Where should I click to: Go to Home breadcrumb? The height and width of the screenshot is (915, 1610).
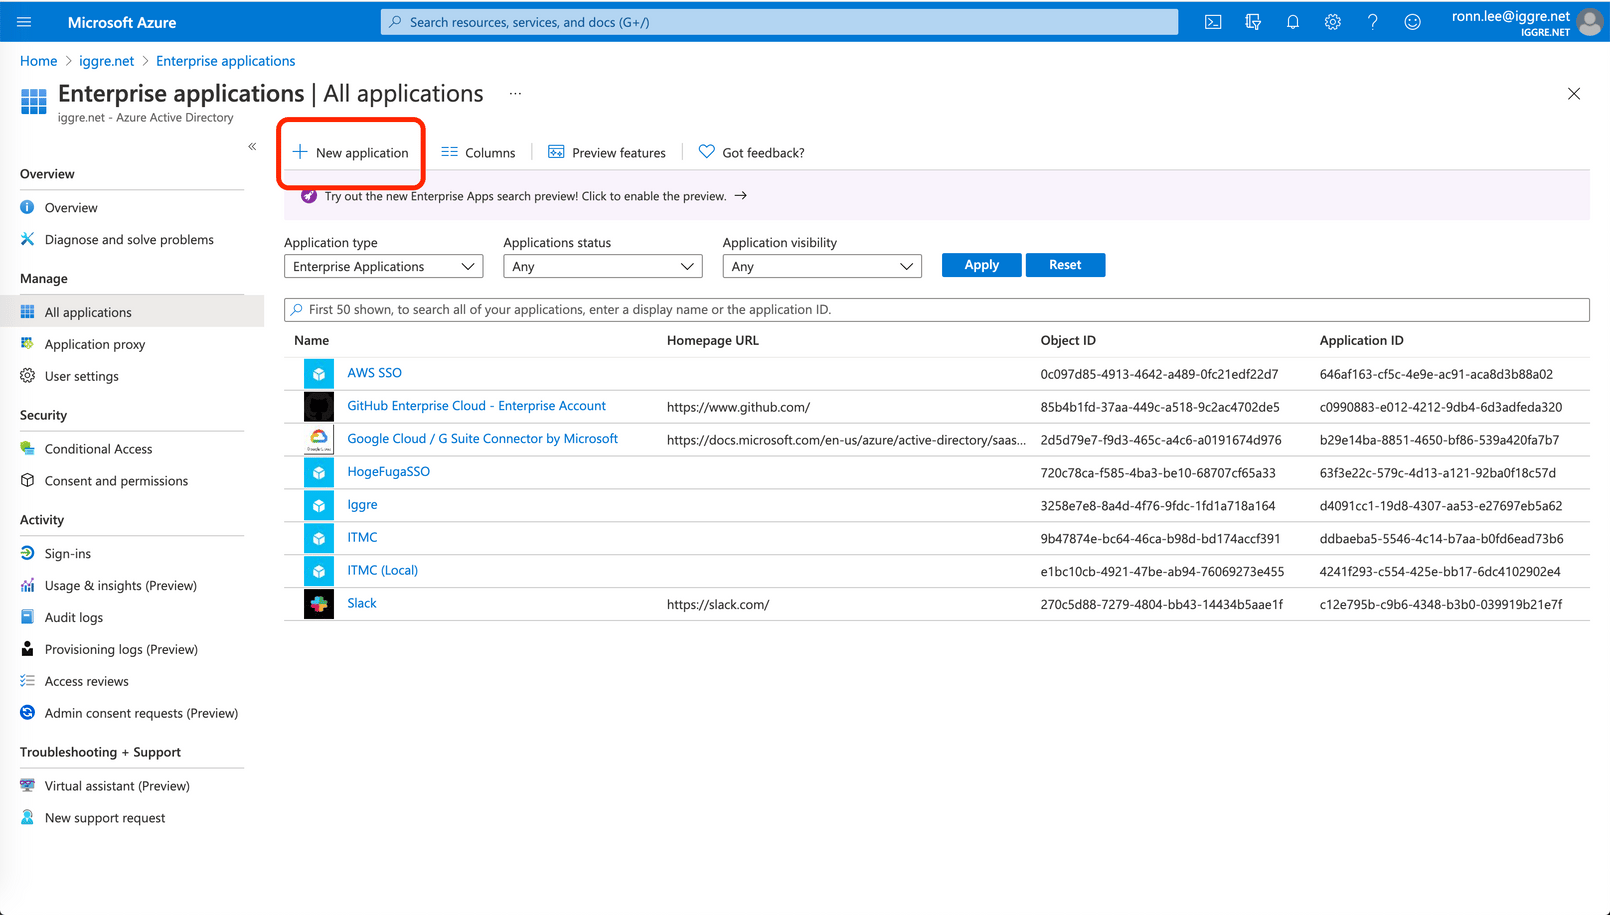[39, 61]
